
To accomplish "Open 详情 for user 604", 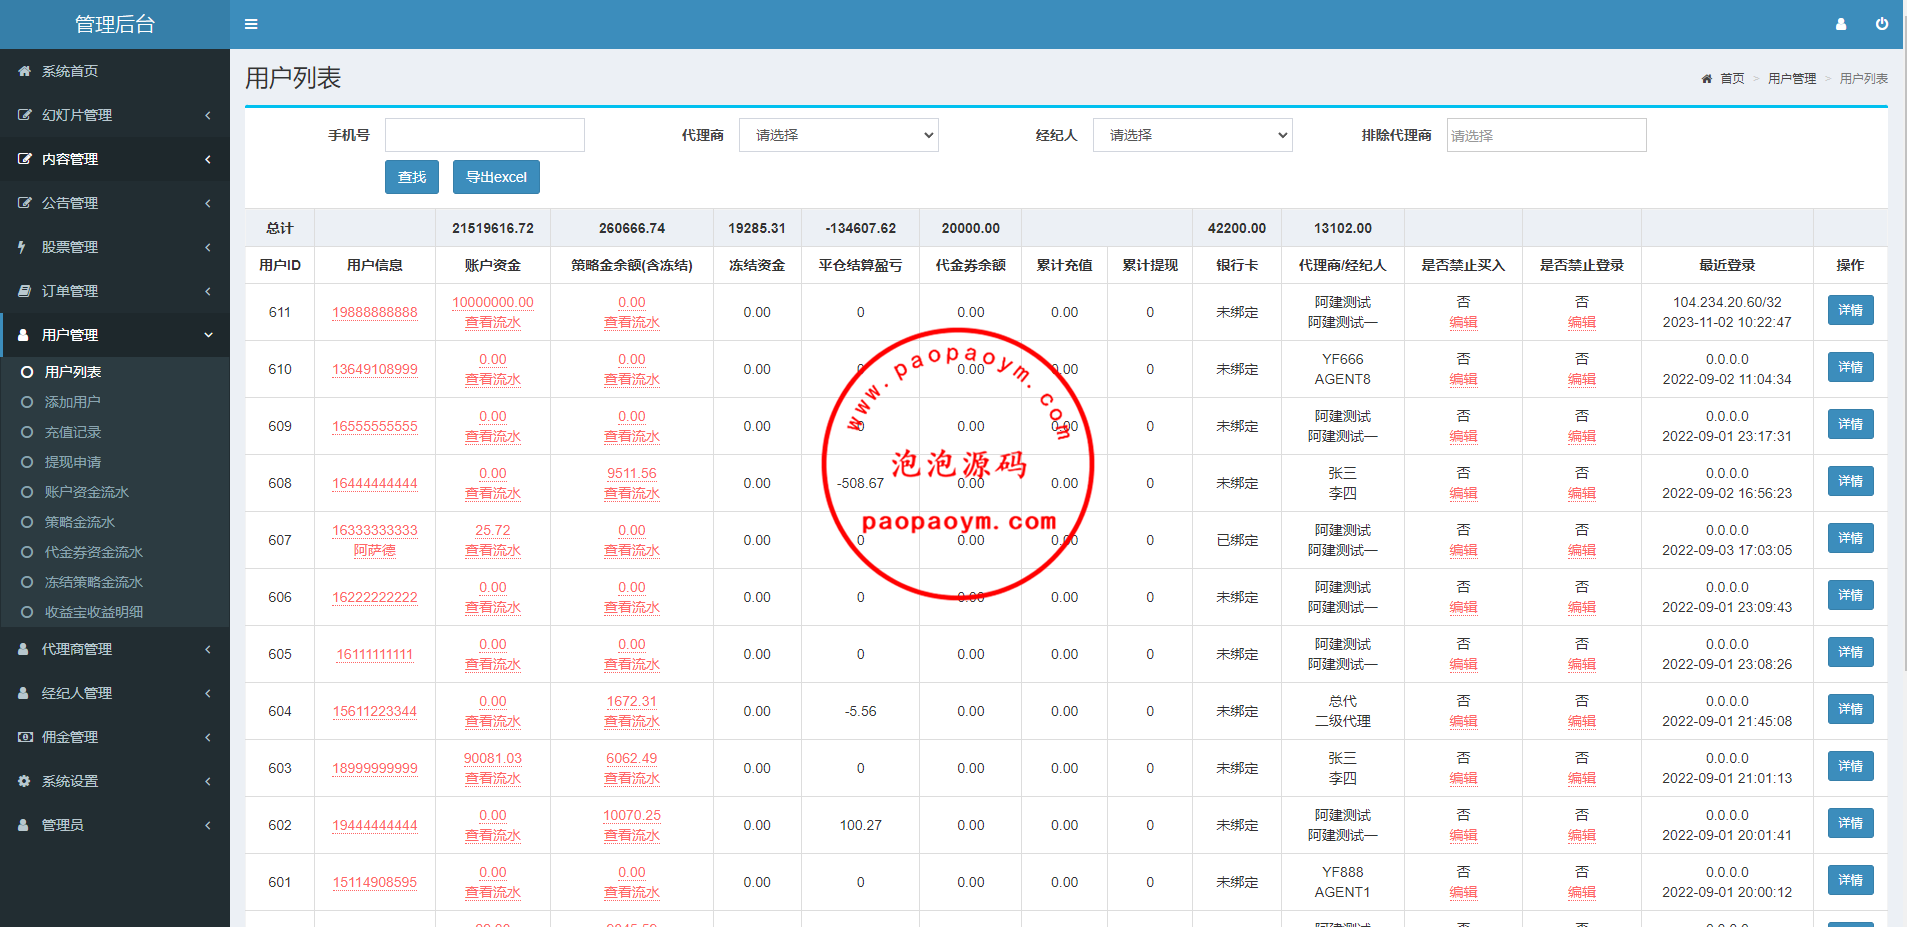I will pyautogui.click(x=1850, y=709).
